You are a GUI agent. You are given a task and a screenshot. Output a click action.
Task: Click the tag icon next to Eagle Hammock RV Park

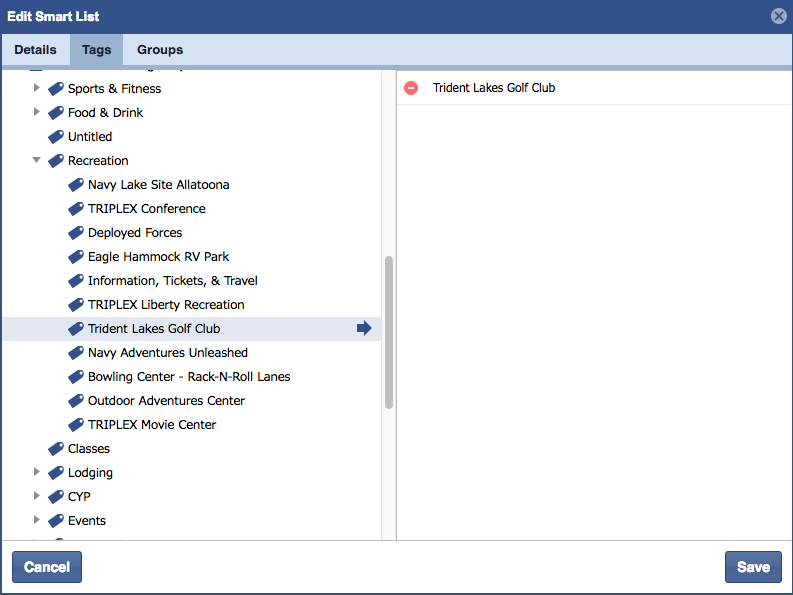76,257
